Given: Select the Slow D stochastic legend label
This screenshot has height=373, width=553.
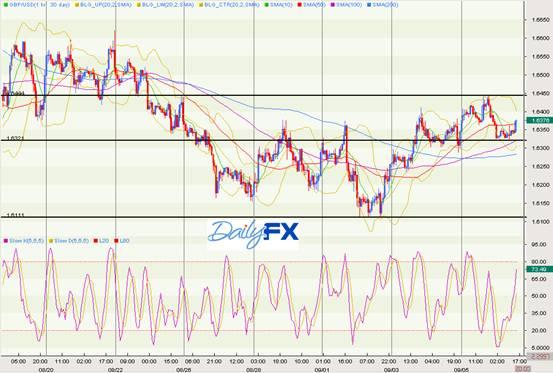Looking at the screenshot, I should (71, 241).
